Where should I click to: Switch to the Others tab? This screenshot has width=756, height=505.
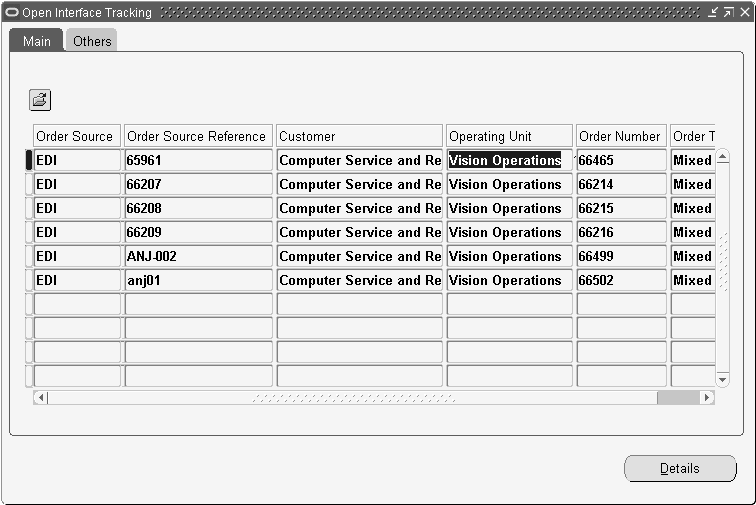pos(92,41)
